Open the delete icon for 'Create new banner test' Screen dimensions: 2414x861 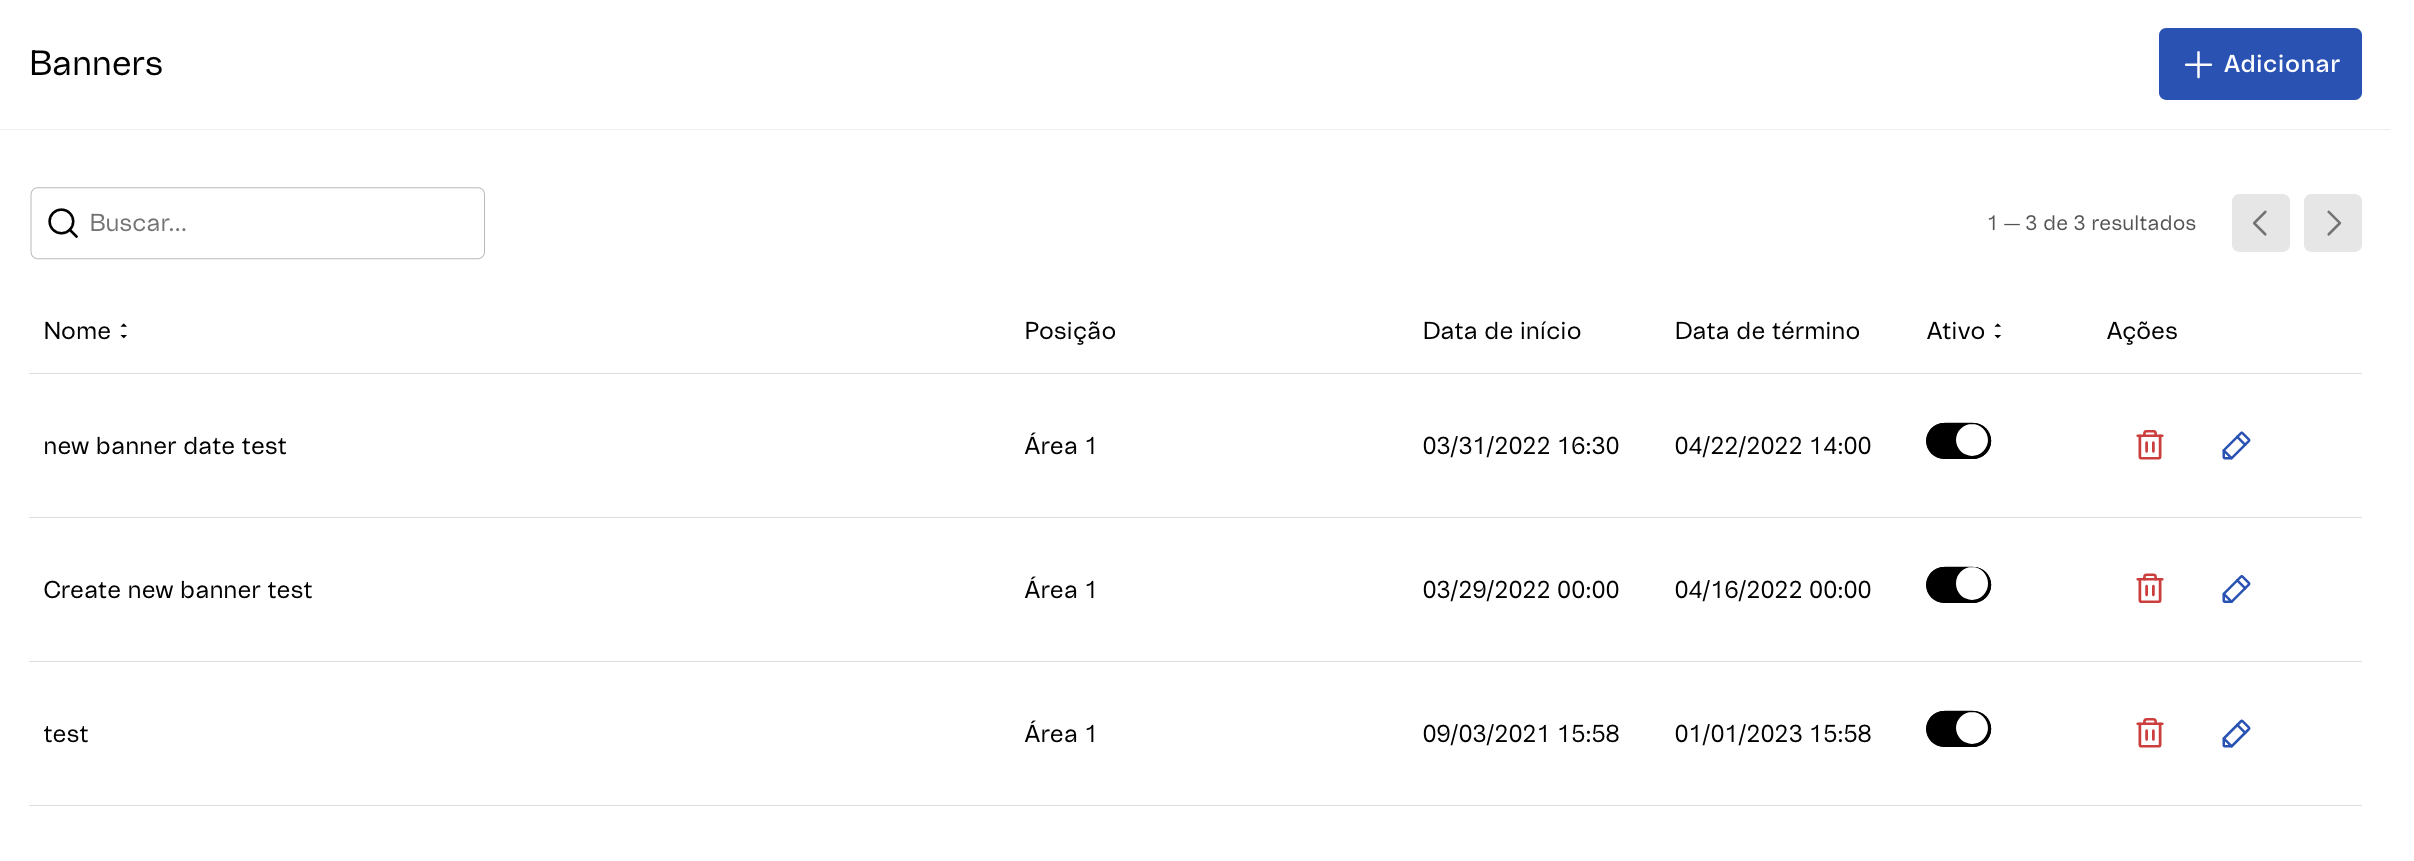coord(2149,589)
